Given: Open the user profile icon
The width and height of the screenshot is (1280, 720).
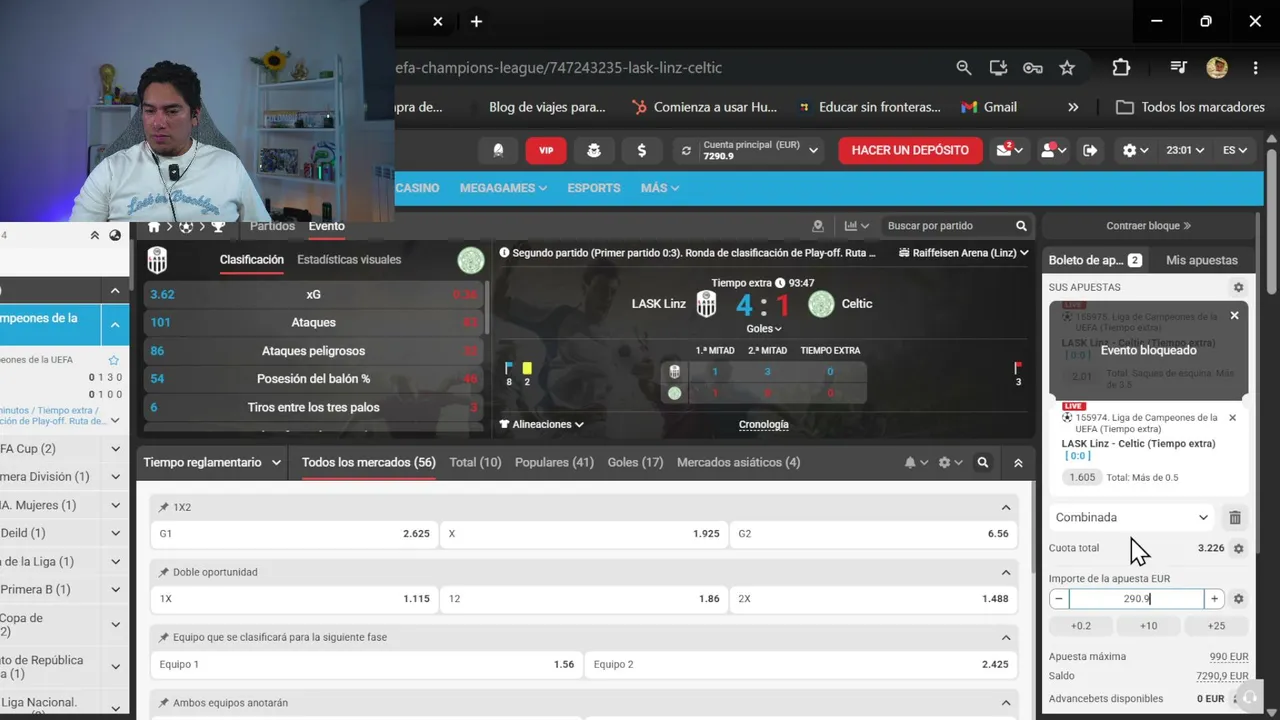Looking at the screenshot, I should pos(1052,150).
